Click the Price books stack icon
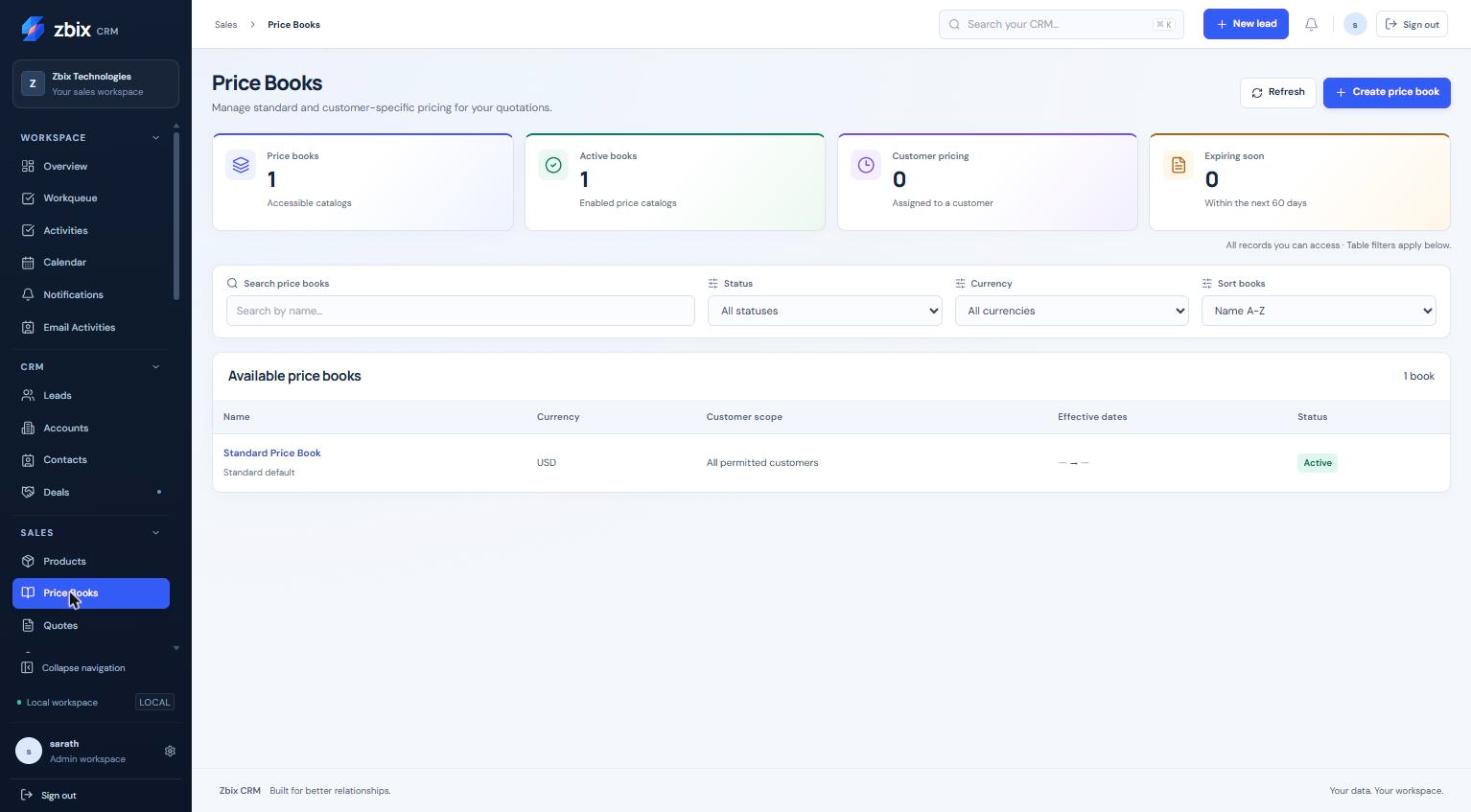 [241, 165]
